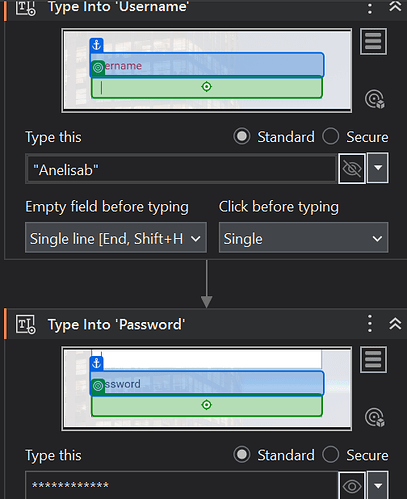This screenshot has height=499, width=407.
Task: Select Standard radio for Username text
Action: click(242, 137)
